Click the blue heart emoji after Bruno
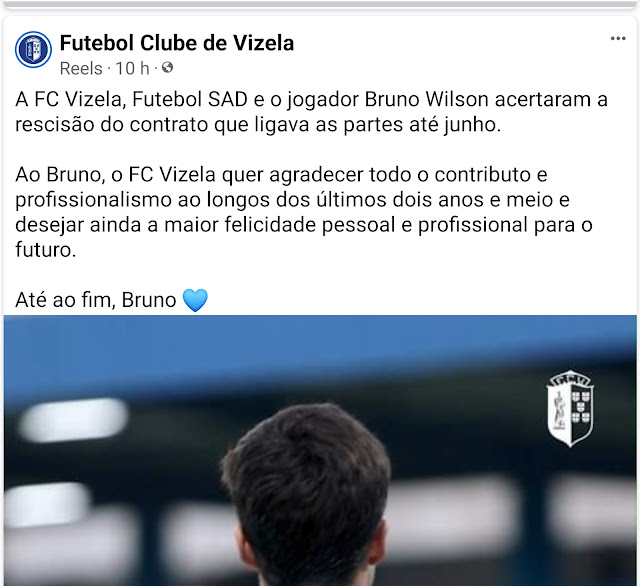The image size is (640, 586). tap(195, 300)
